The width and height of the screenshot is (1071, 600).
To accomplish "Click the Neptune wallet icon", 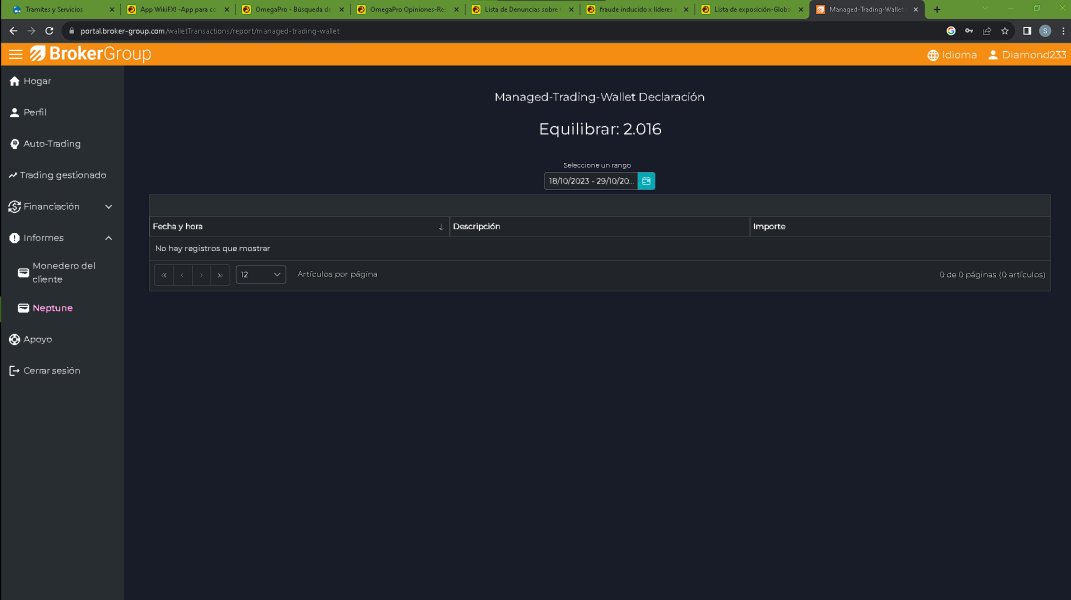I will pyautogui.click(x=23, y=308).
